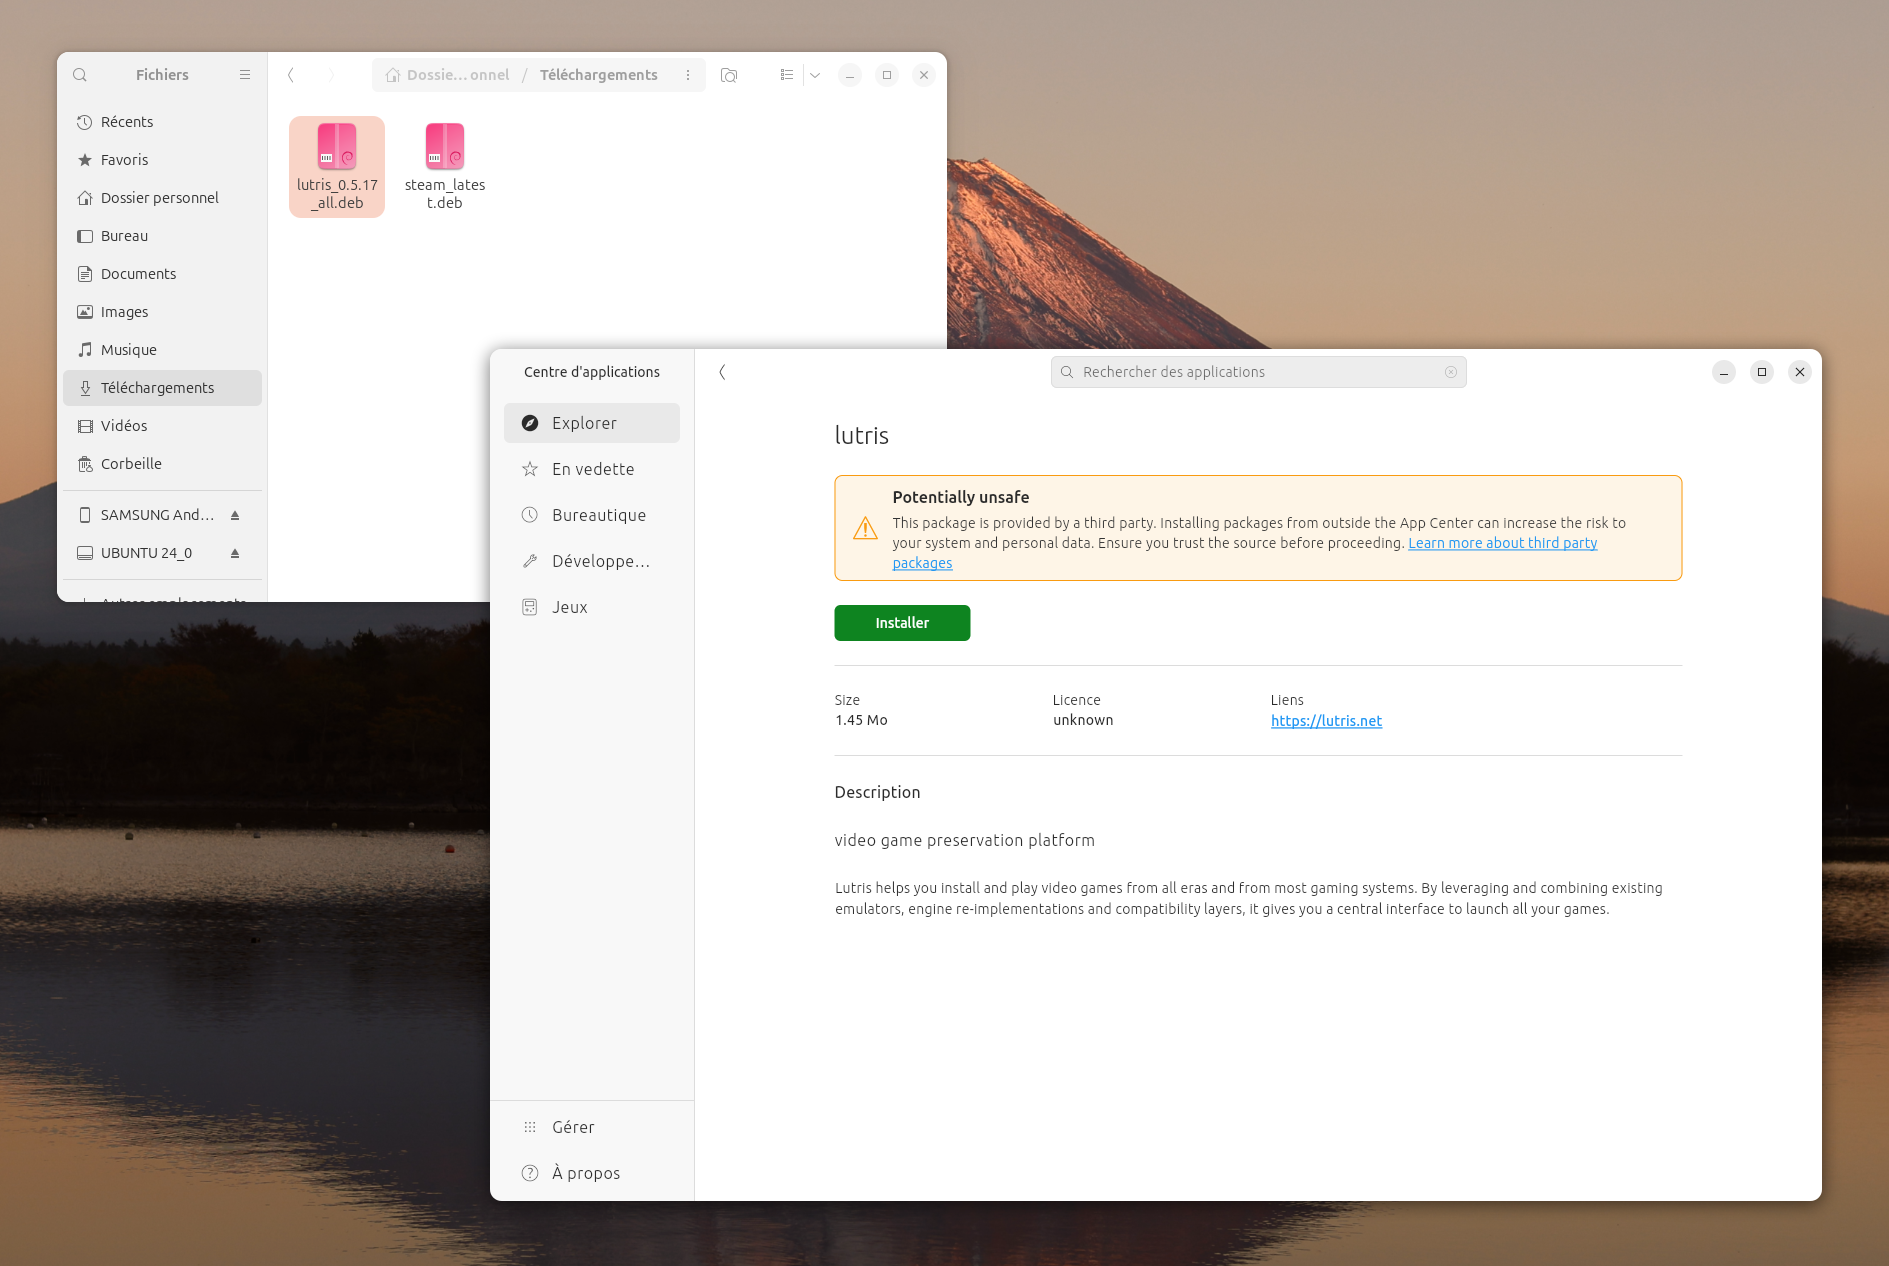
Task: Open the path bar three-dot menu
Action: click(688, 75)
